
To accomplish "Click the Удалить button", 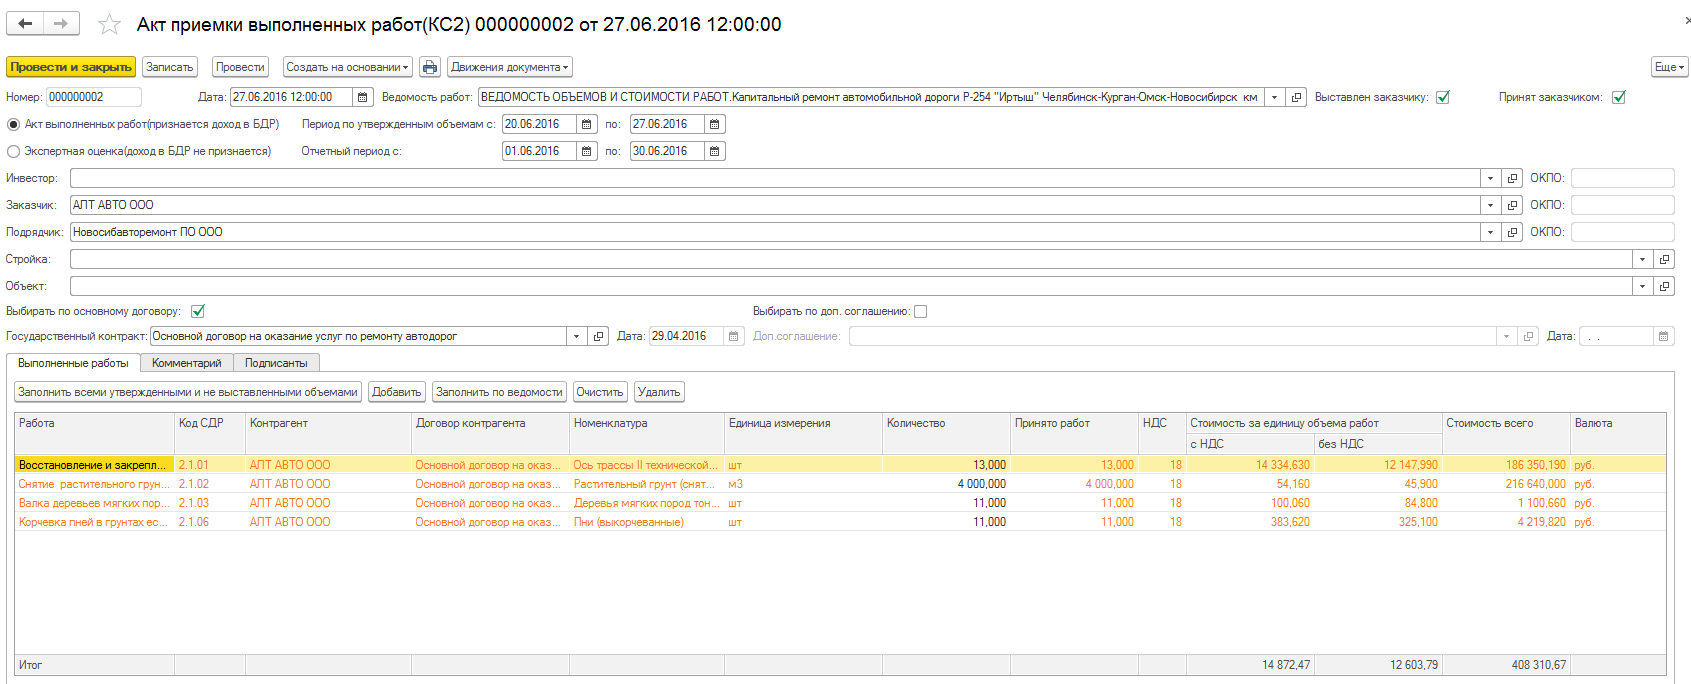I will 659,392.
